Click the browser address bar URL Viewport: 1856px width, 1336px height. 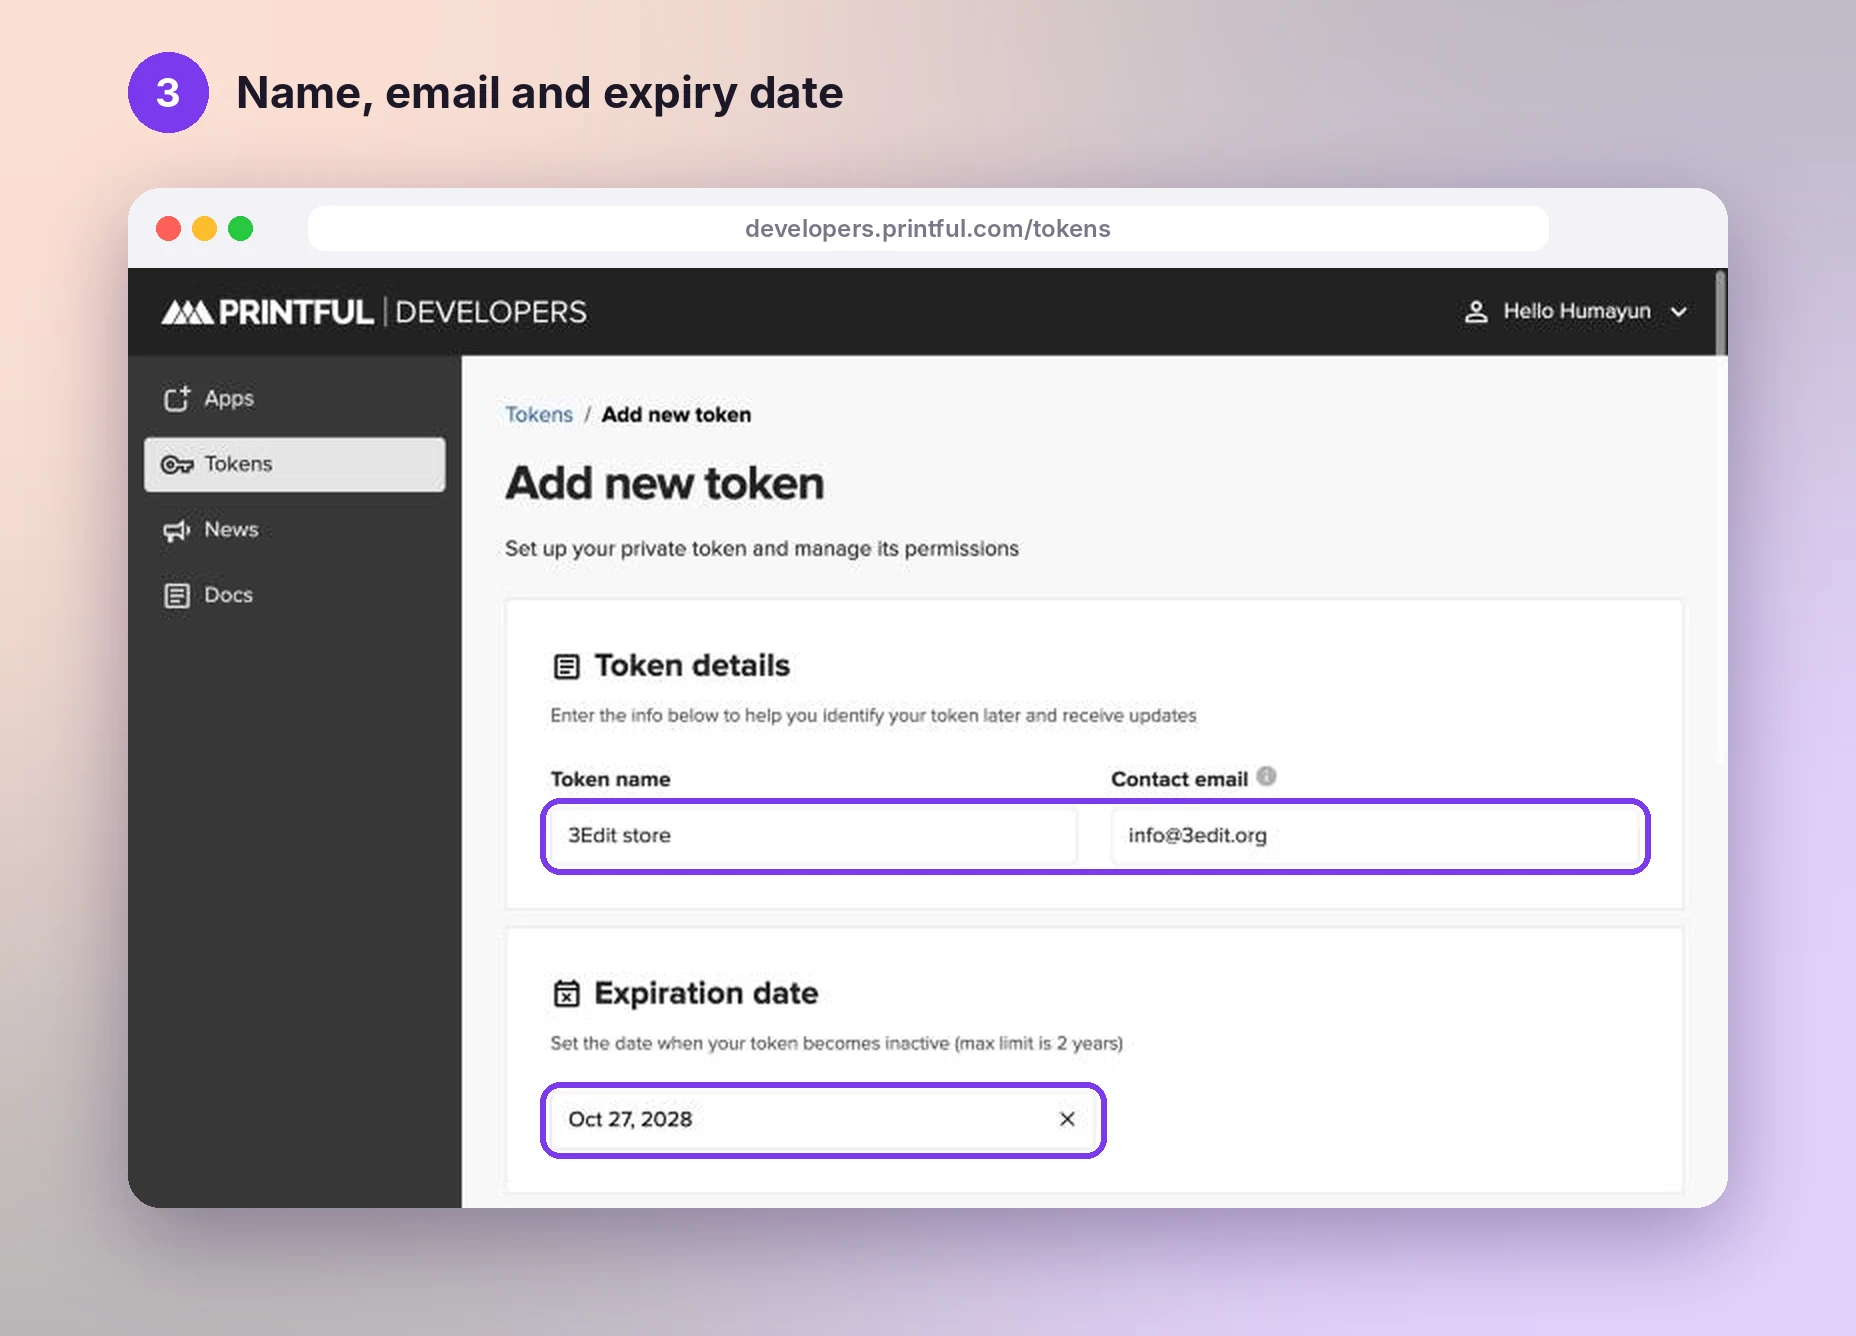tap(928, 229)
